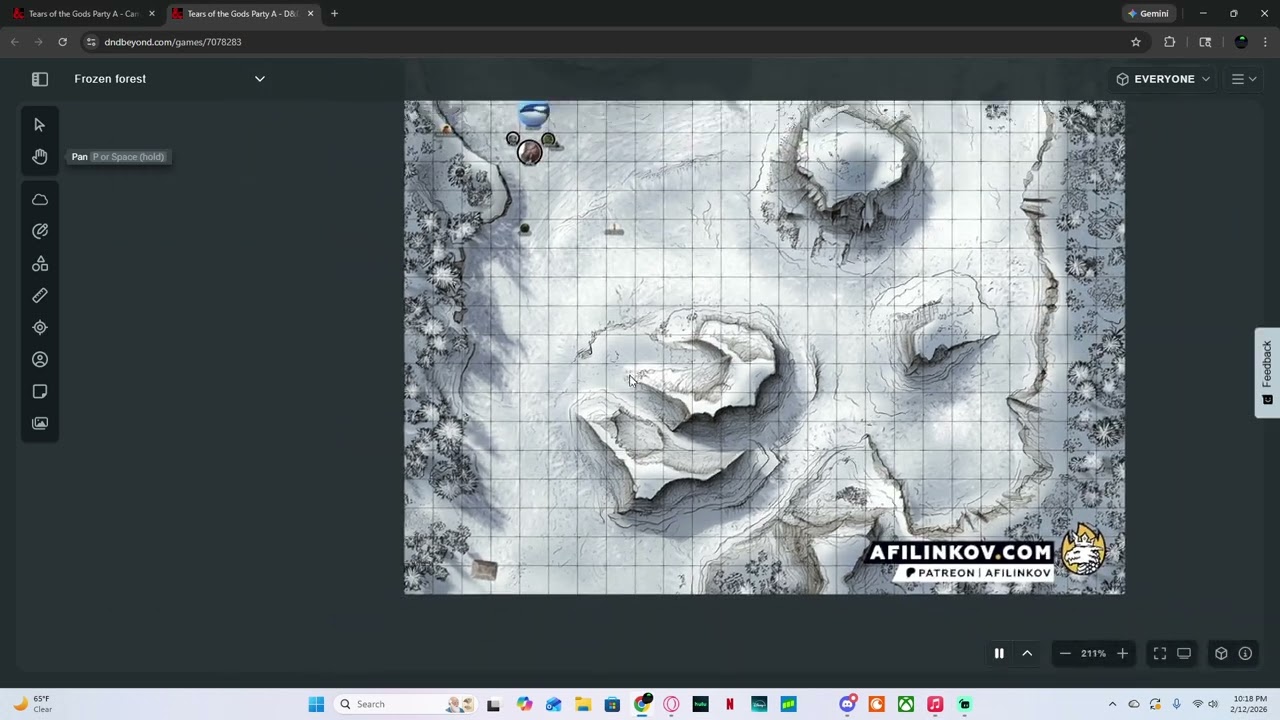Open the 3D dice cube icon

pos(1221,654)
